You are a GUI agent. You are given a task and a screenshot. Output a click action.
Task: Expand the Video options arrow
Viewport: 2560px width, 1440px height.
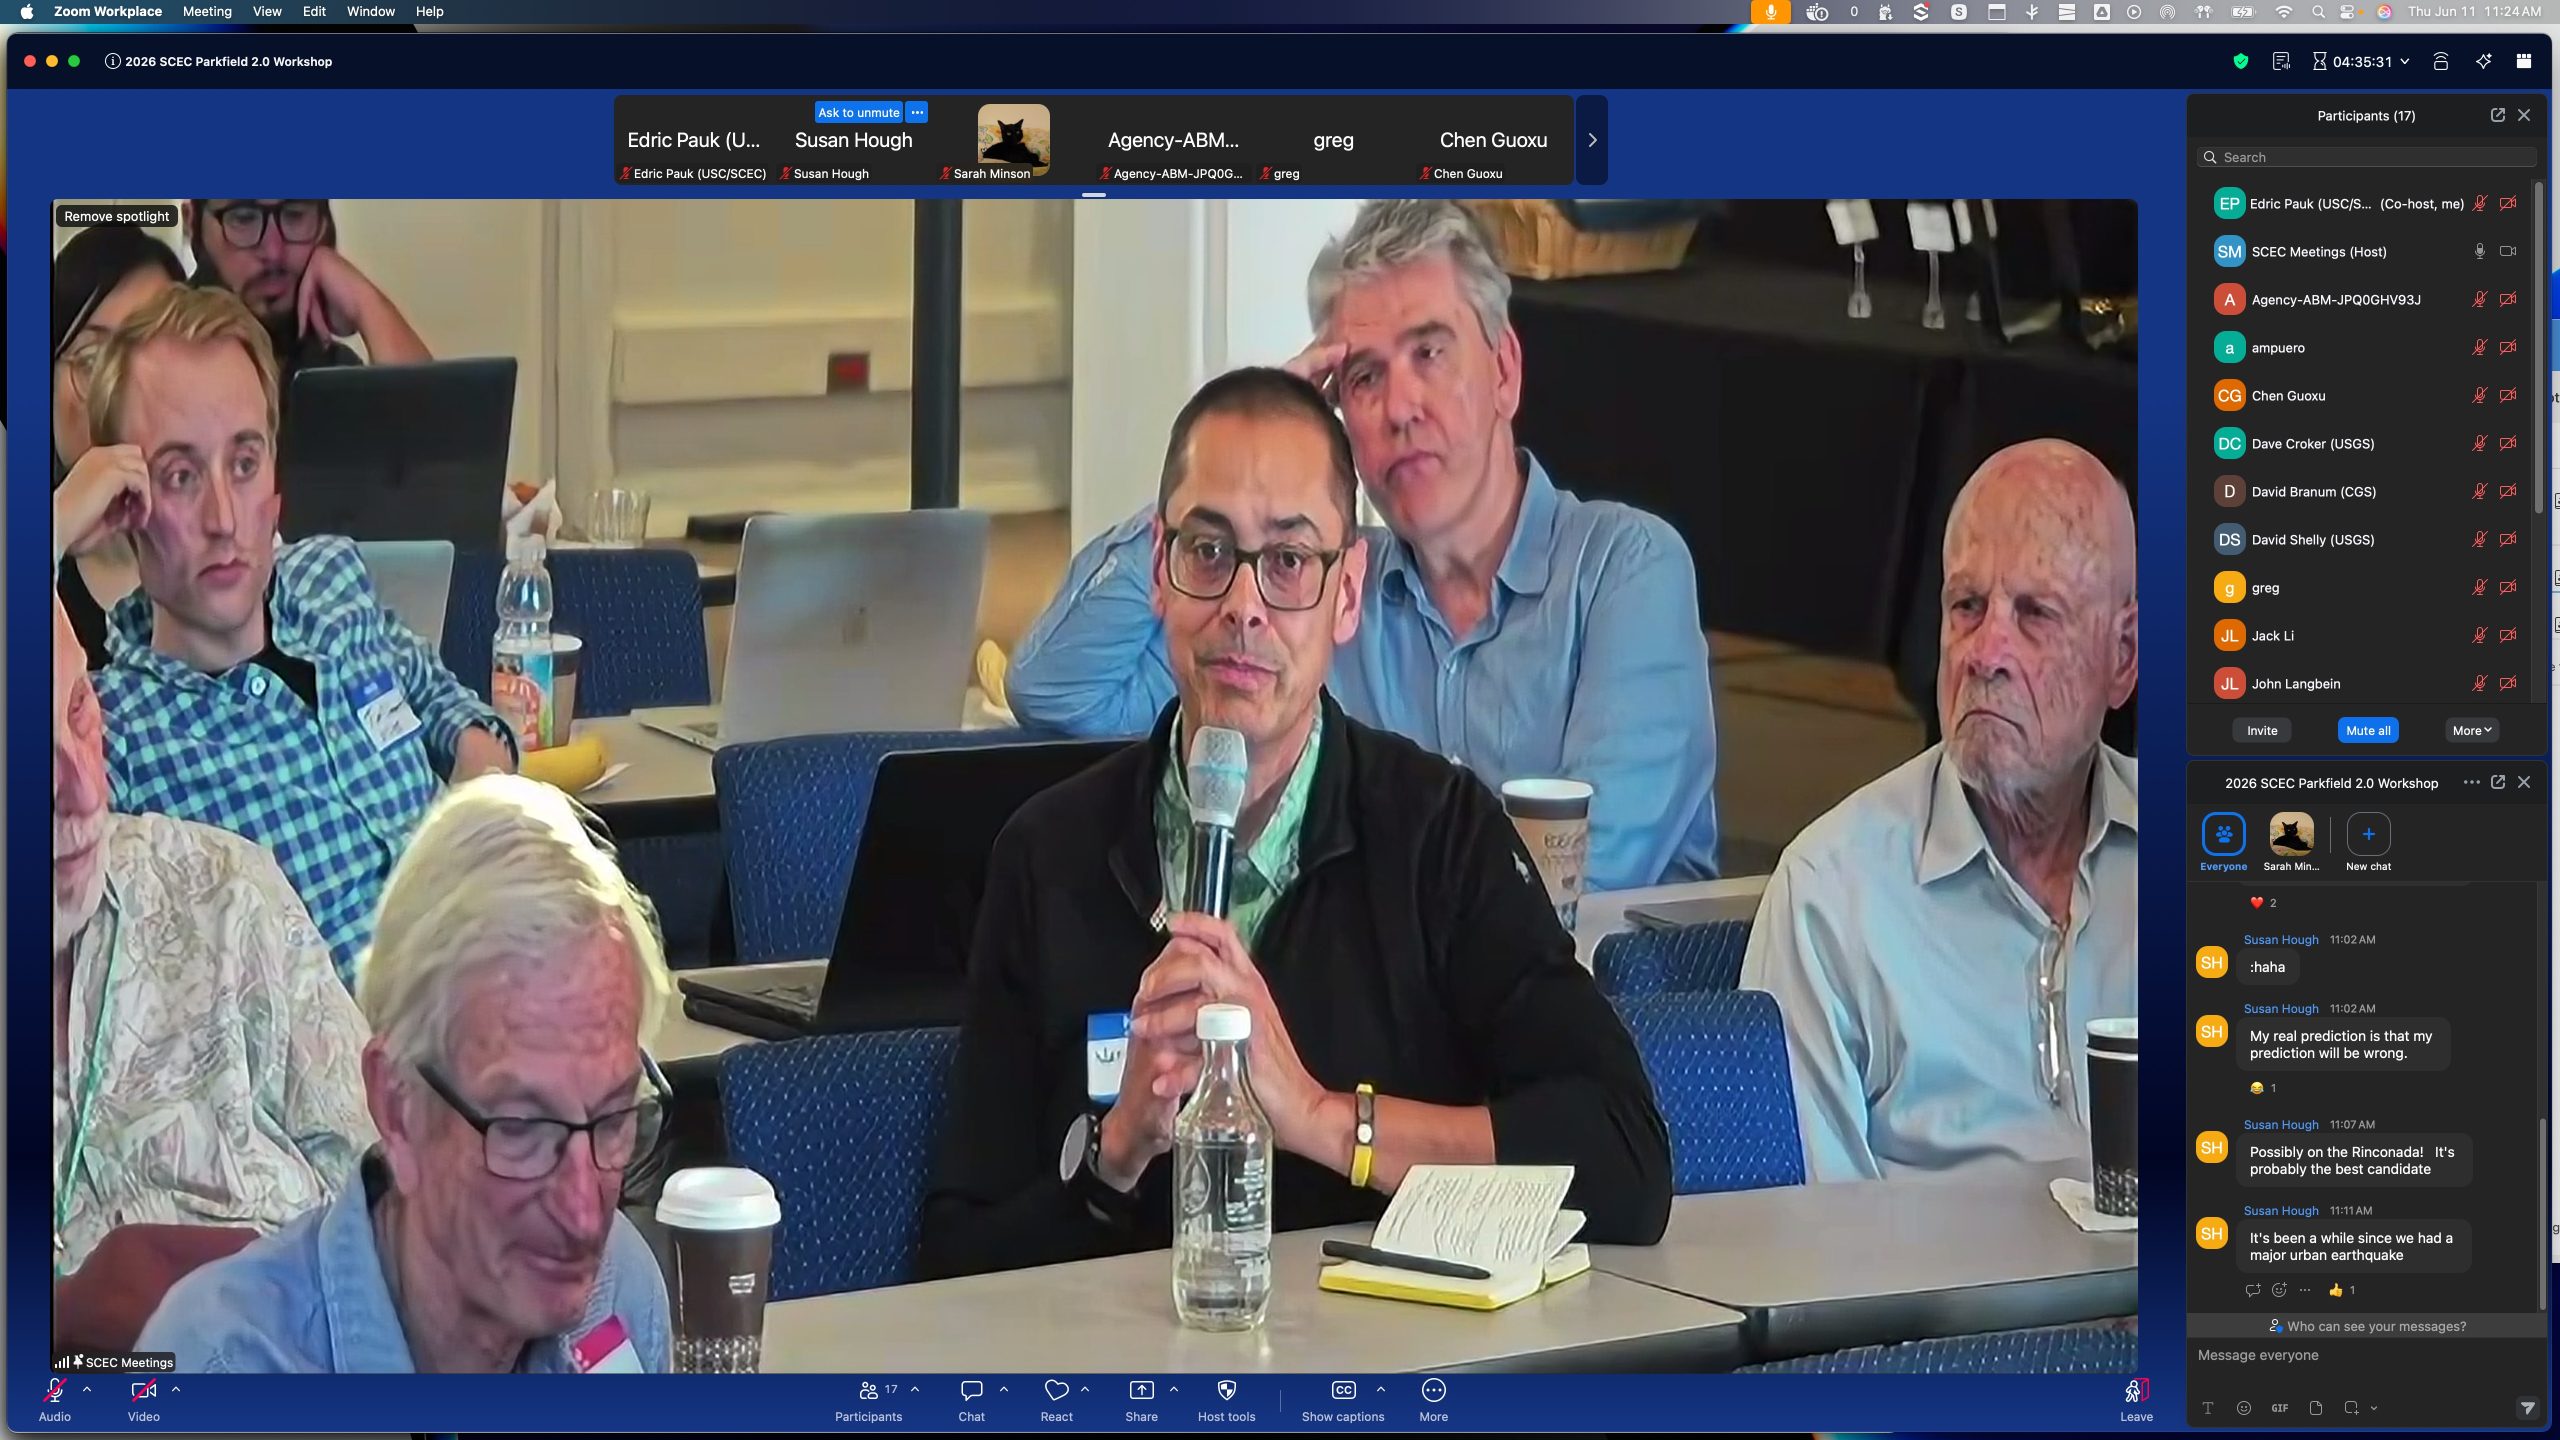pyautogui.click(x=176, y=1389)
